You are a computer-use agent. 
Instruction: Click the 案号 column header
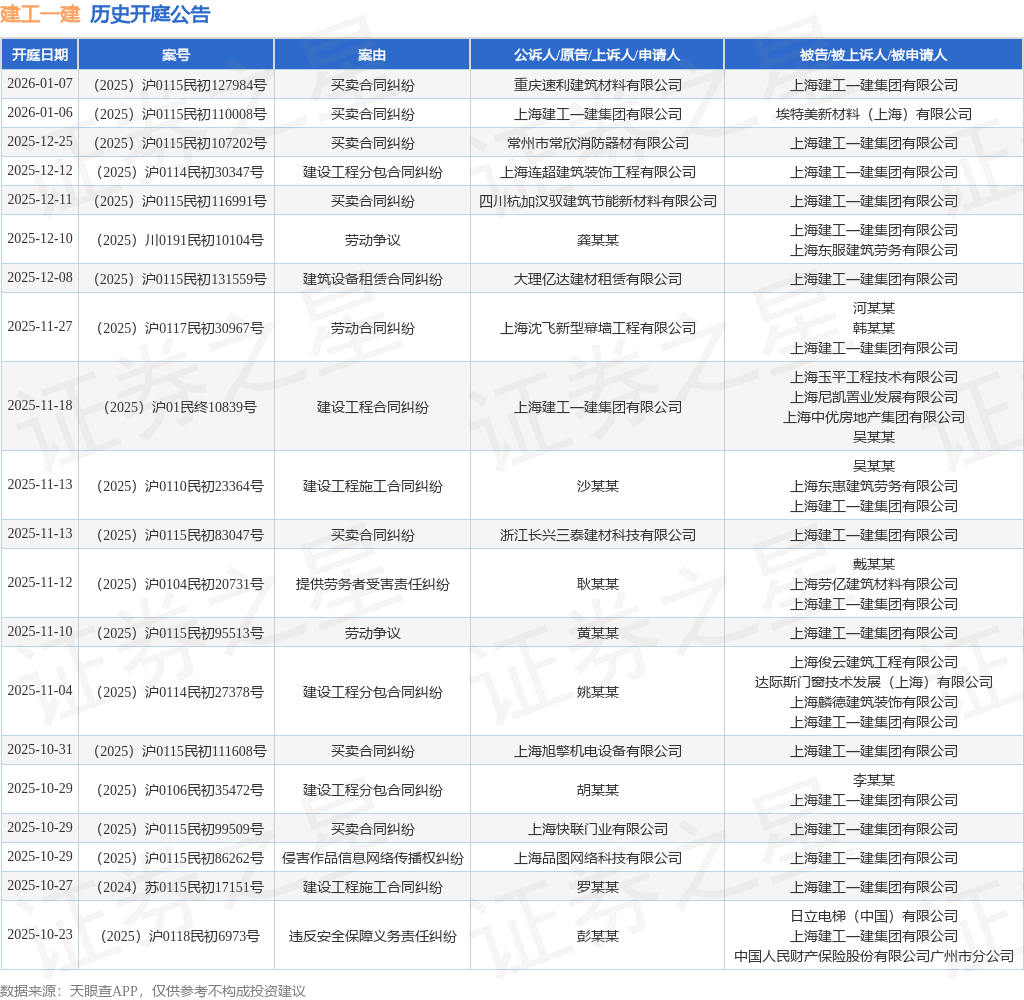pyautogui.click(x=176, y=55)
